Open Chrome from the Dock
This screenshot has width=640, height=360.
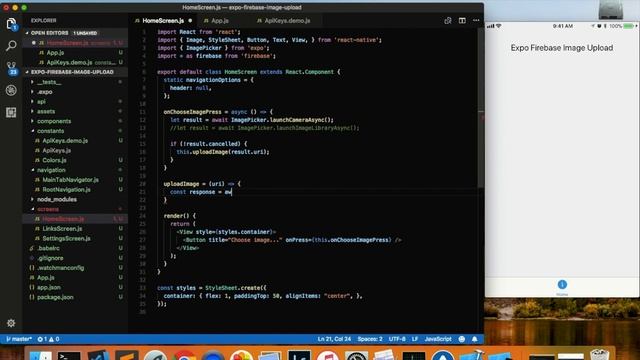tap(184, 356)
